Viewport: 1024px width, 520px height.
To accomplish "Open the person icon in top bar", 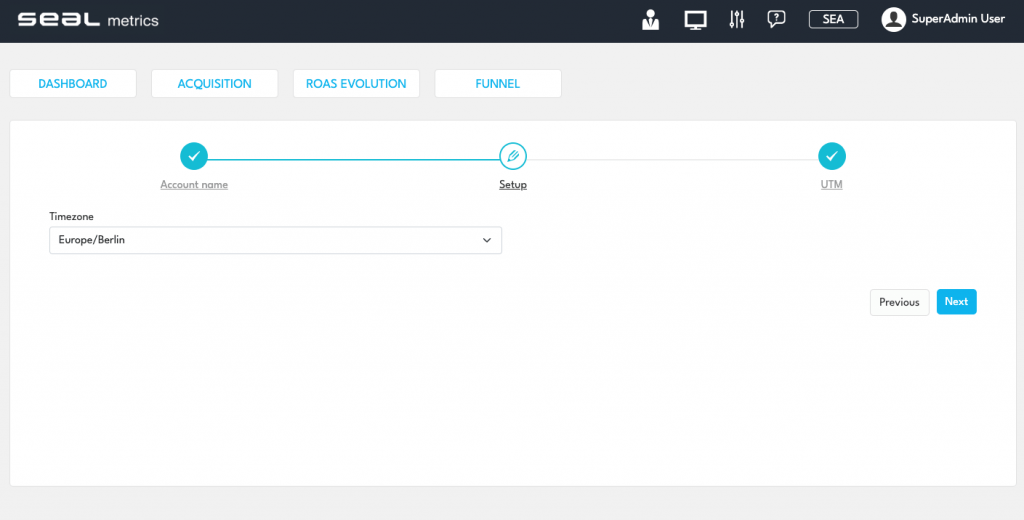I will 651,20.
